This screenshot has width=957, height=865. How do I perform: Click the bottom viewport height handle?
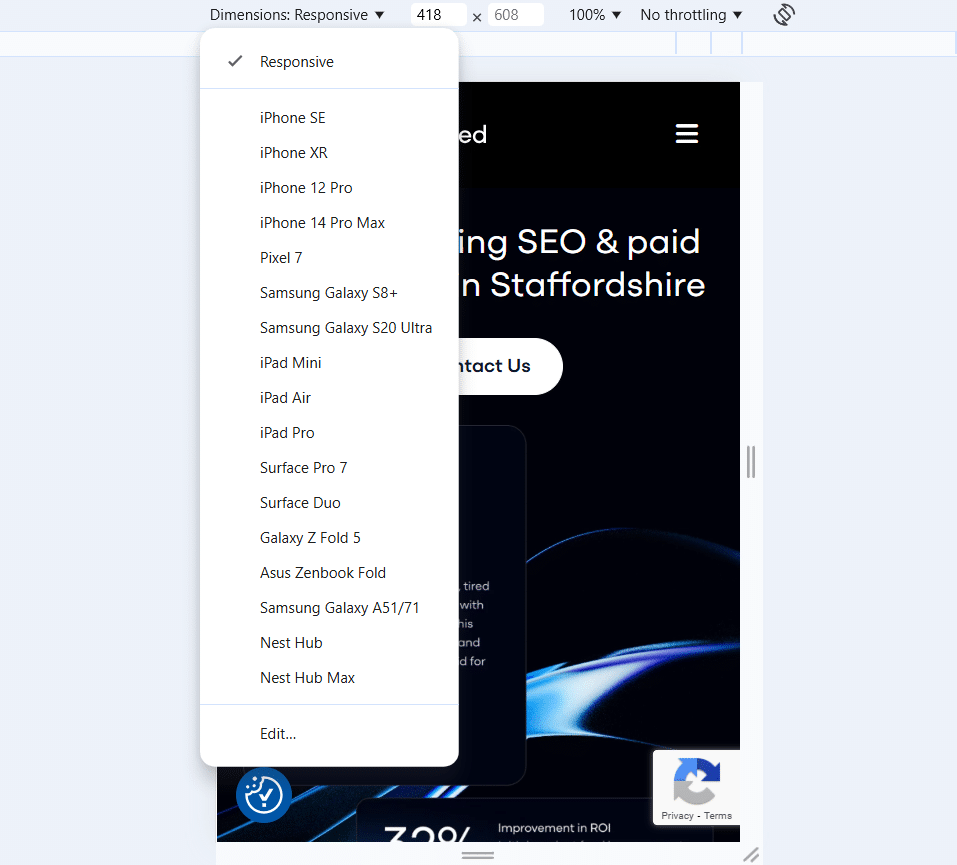pos(478,855)
